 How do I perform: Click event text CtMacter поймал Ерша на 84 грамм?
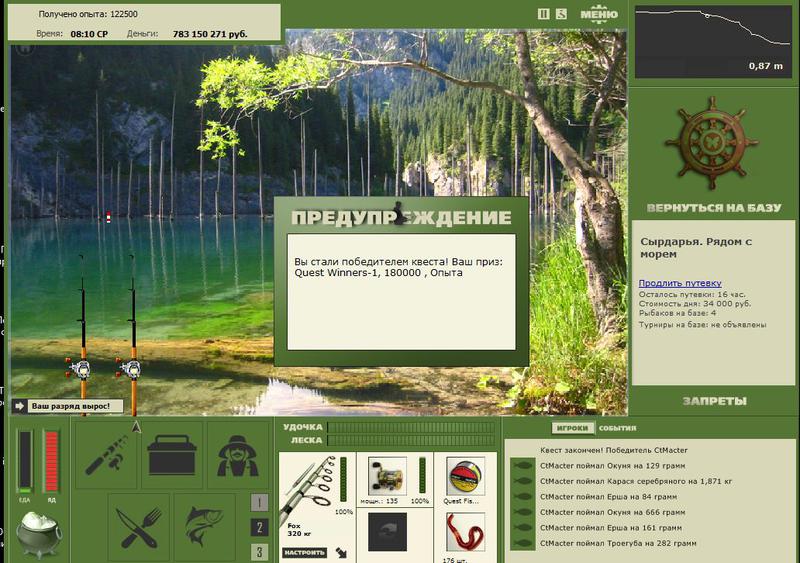tap(608, 497)
